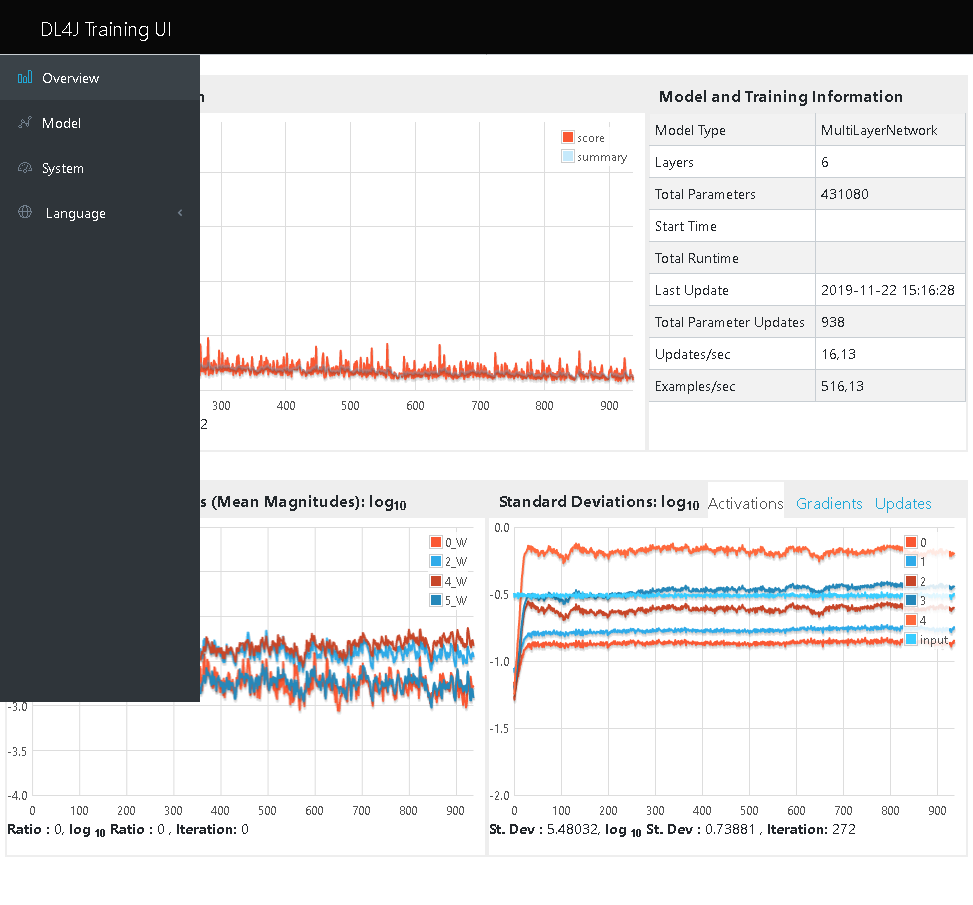Open the Model section
Screen dimensions: 973x905
pyautogui.click(x=60, y=123)
